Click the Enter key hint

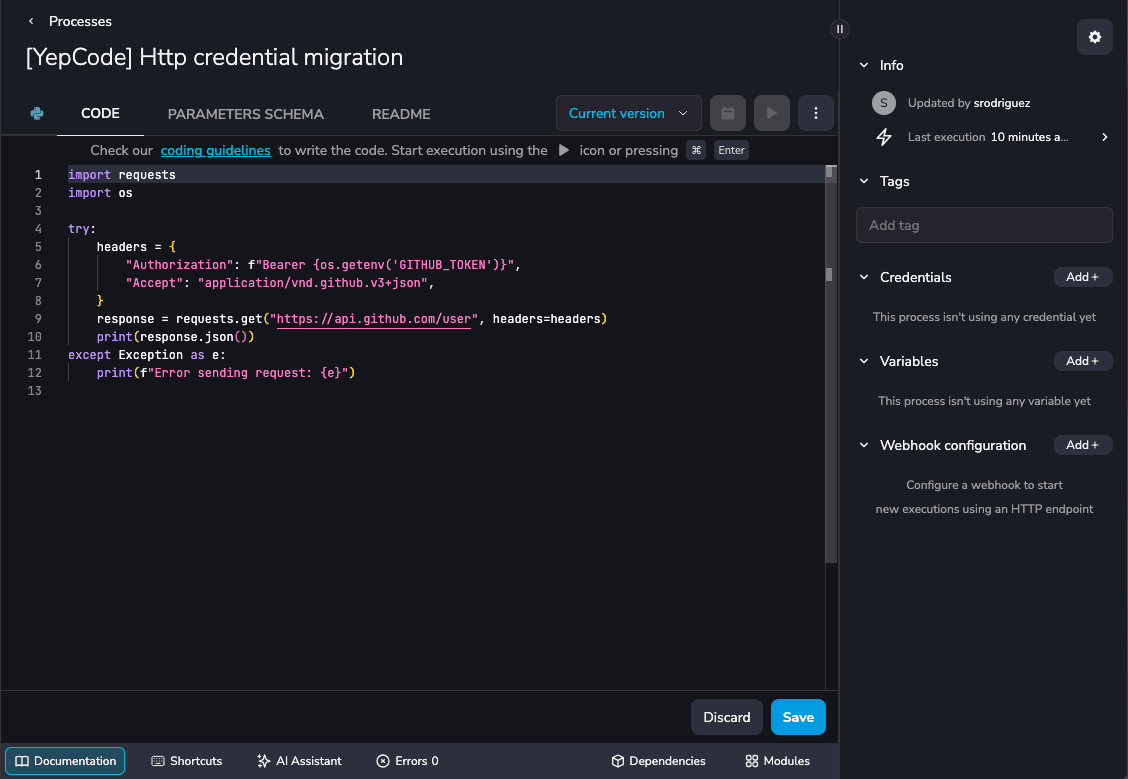pos(731,150)
